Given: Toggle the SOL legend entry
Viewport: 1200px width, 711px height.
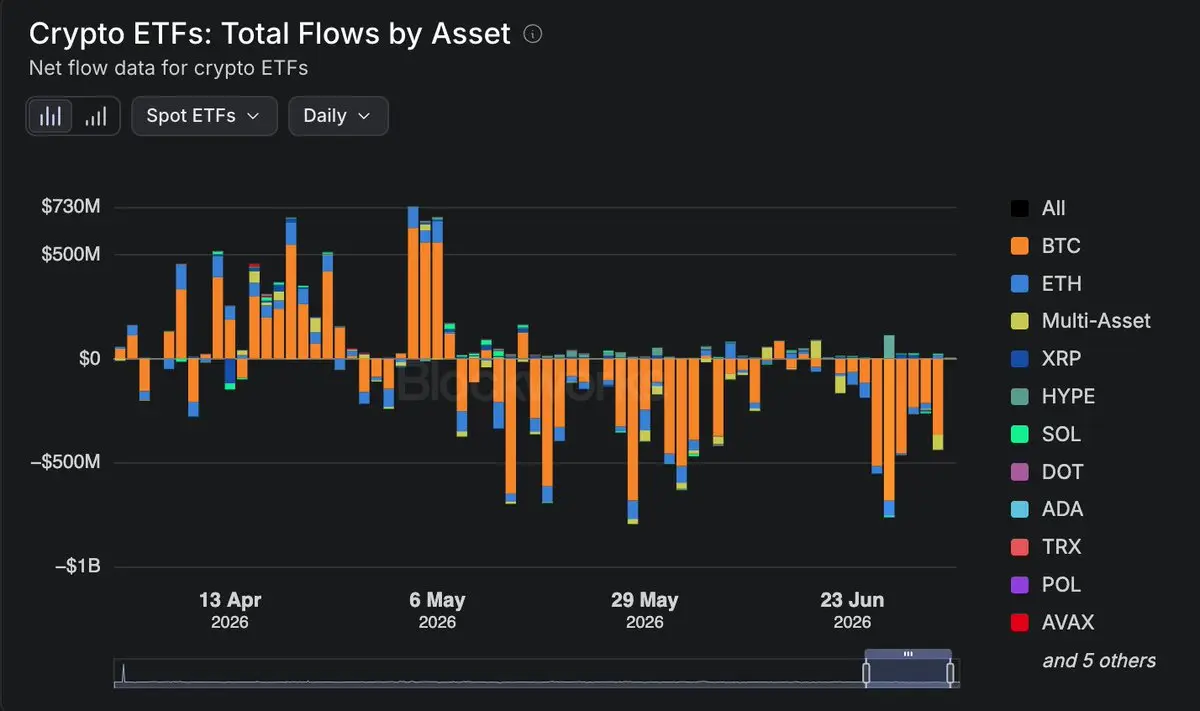Looking at the screenshot, I should click(1046, 434).
